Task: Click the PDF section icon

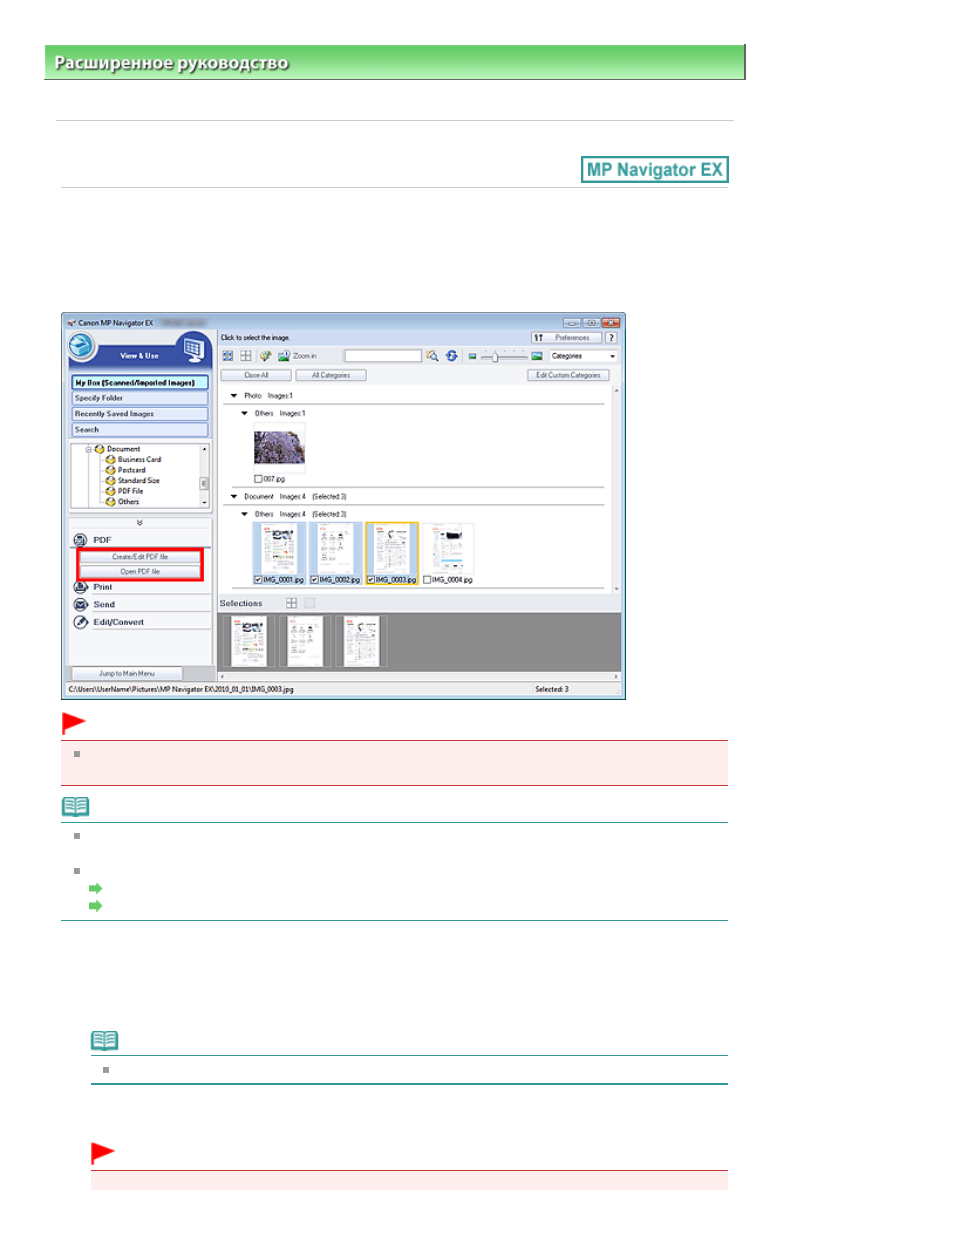Action: pyautogui.click(x=81, y=540)
